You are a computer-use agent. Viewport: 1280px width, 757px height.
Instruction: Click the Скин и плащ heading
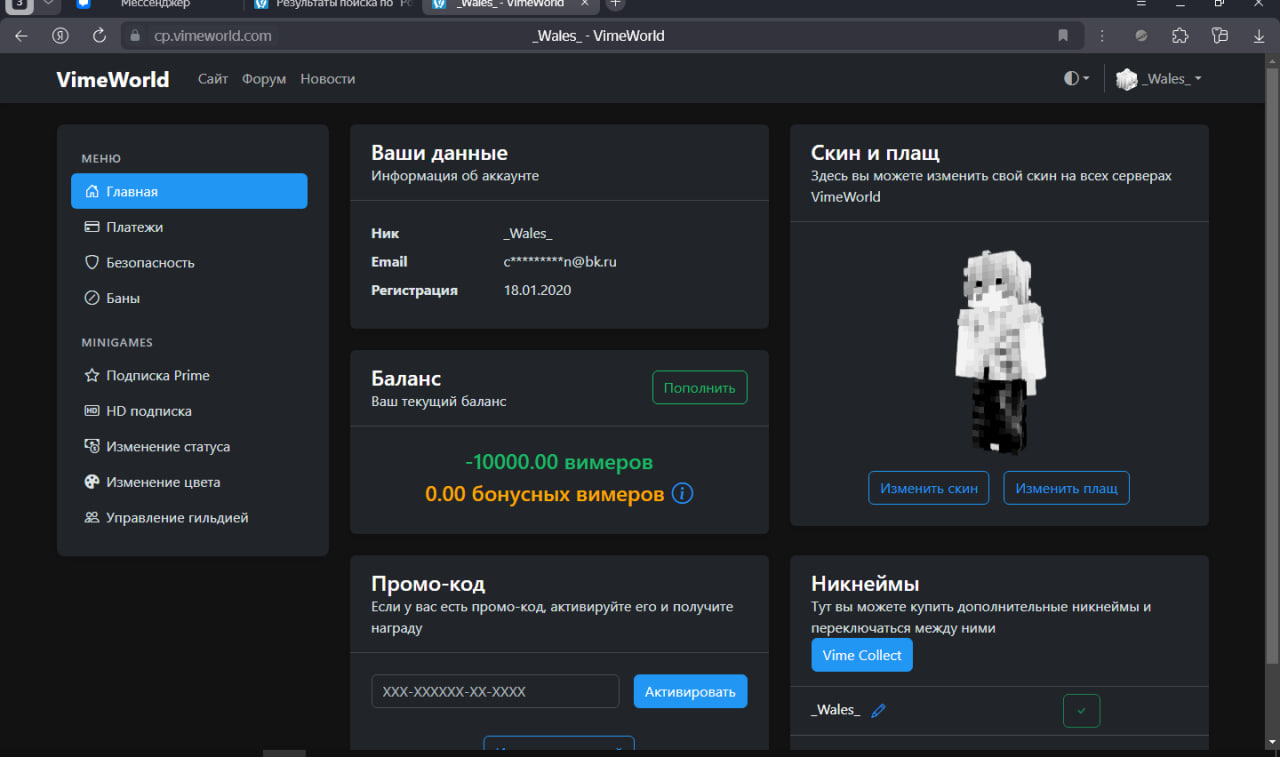[875, 153]
